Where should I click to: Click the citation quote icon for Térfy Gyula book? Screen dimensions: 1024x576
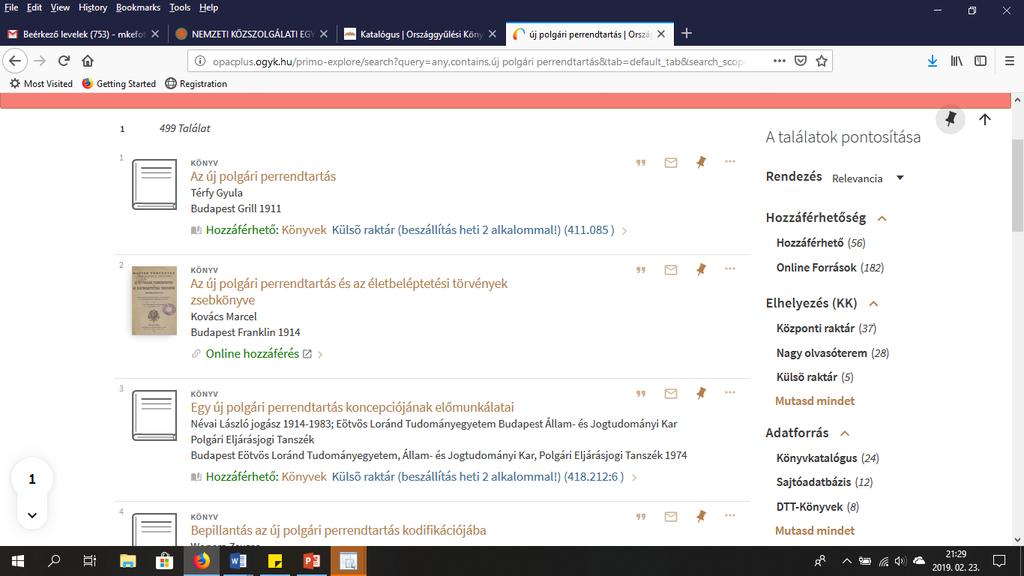(x=641, y=163)
